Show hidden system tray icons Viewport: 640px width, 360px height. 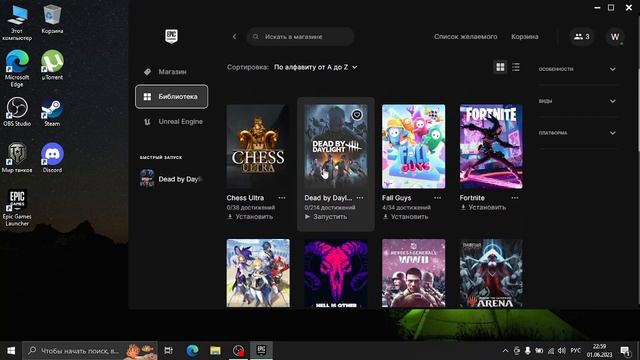point(505,351)
